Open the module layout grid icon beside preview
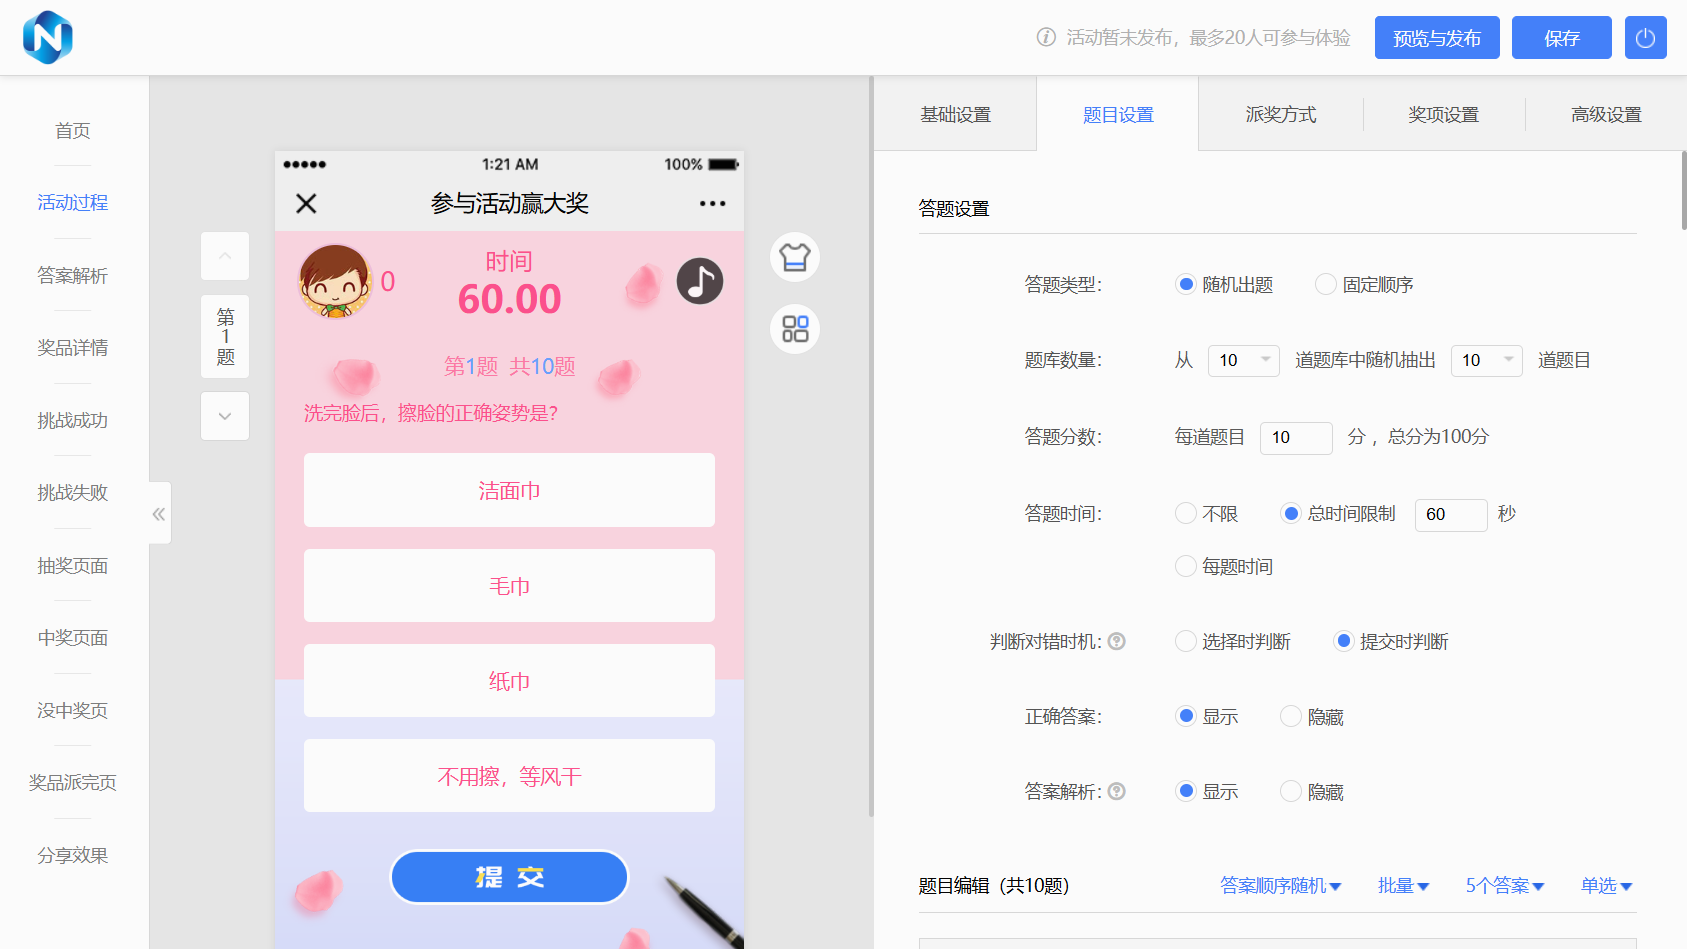 click(794, 329)
